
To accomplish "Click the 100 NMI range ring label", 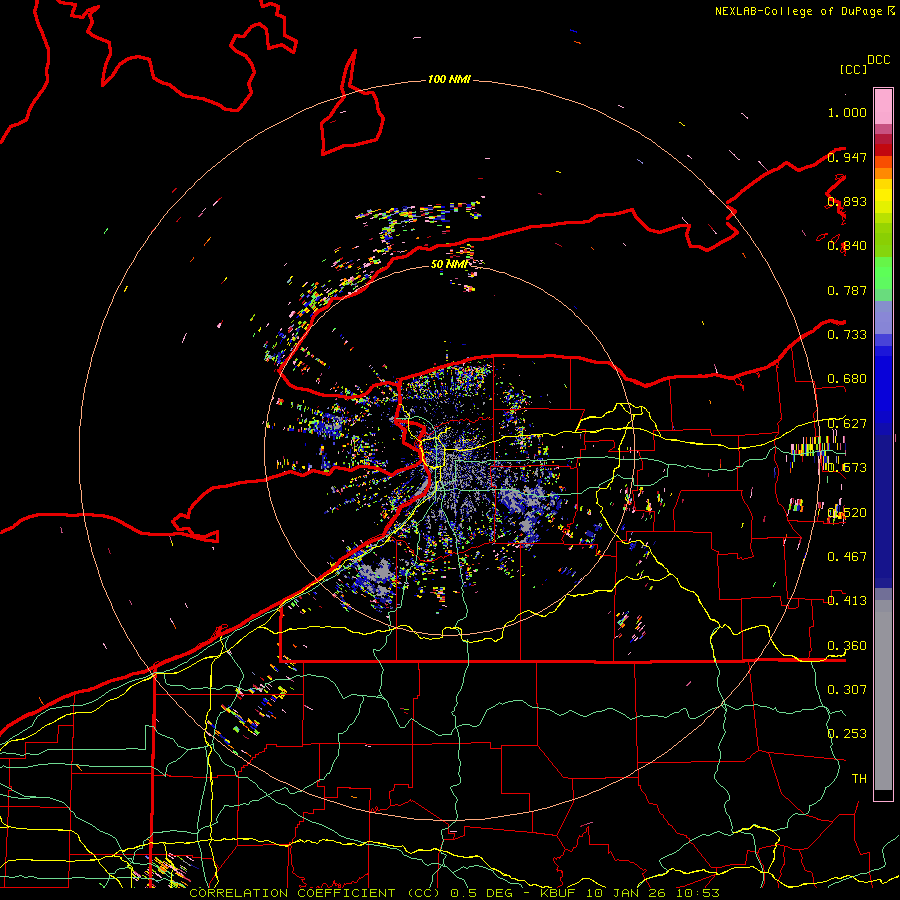I will click(x=449, y=79).
